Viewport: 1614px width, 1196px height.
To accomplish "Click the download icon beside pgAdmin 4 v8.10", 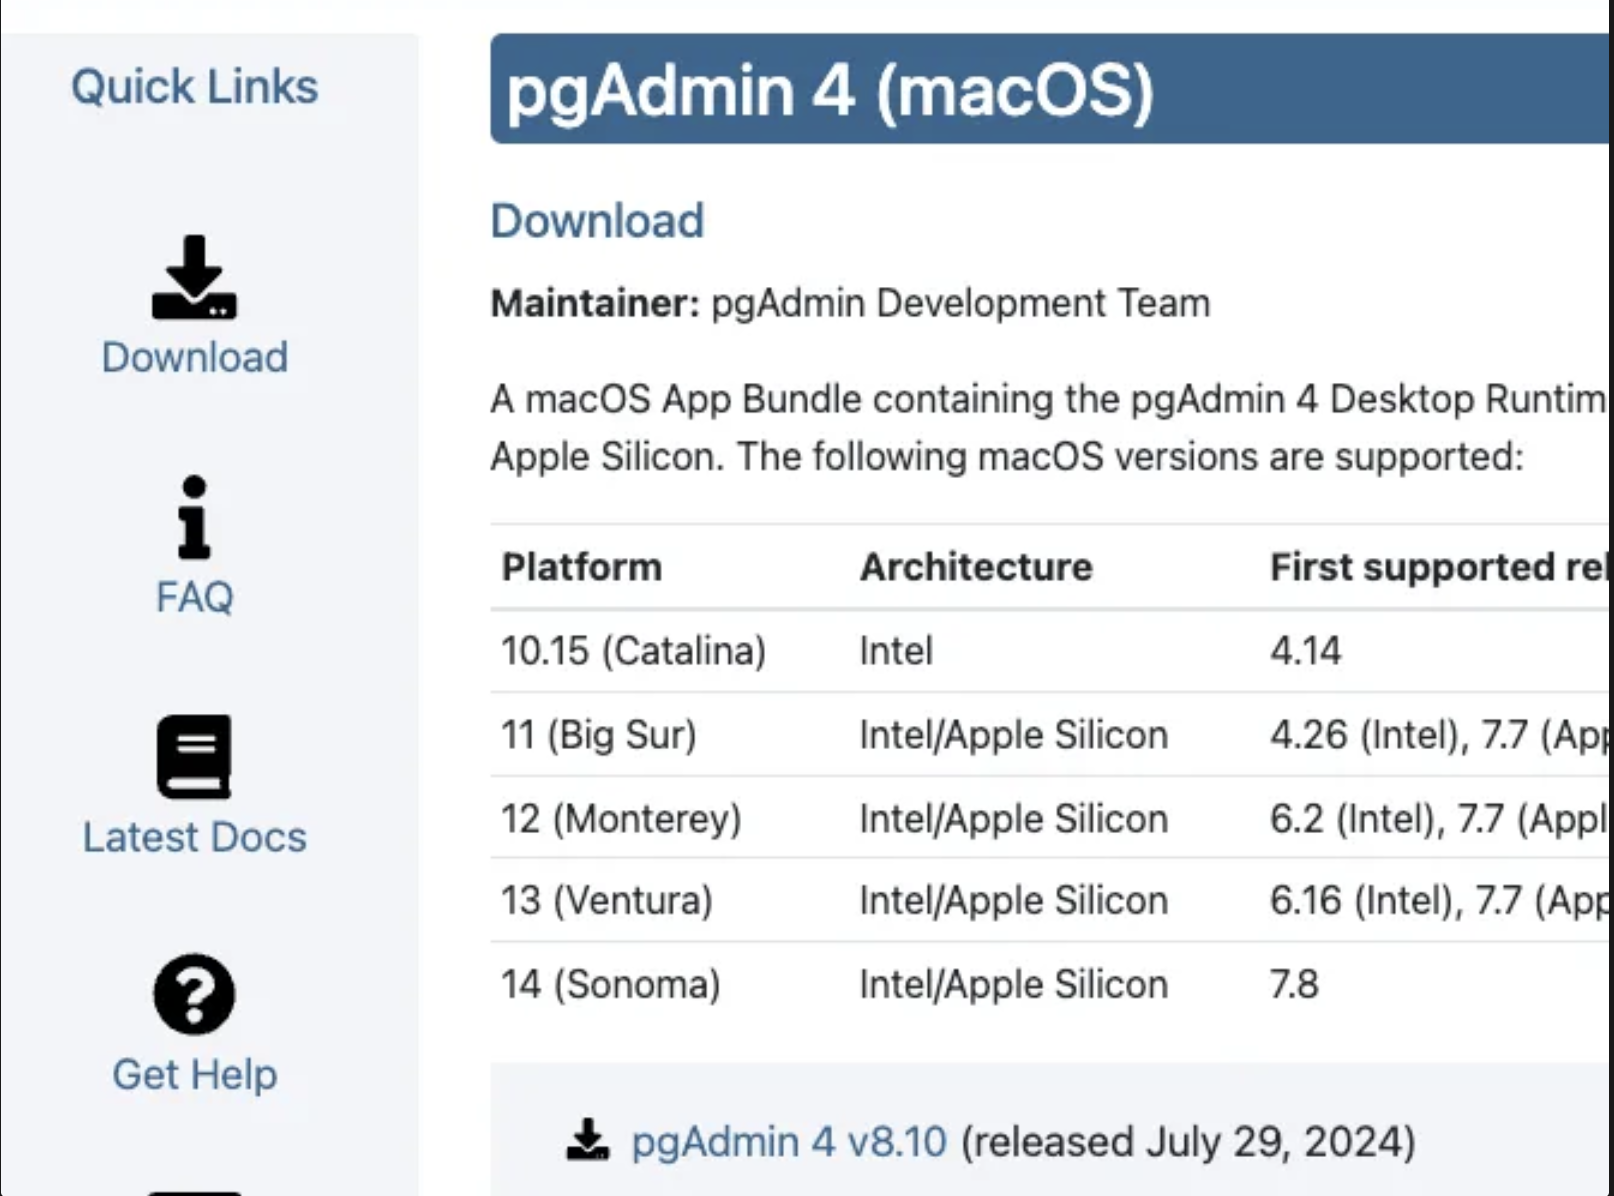I will click(587, 1139).
